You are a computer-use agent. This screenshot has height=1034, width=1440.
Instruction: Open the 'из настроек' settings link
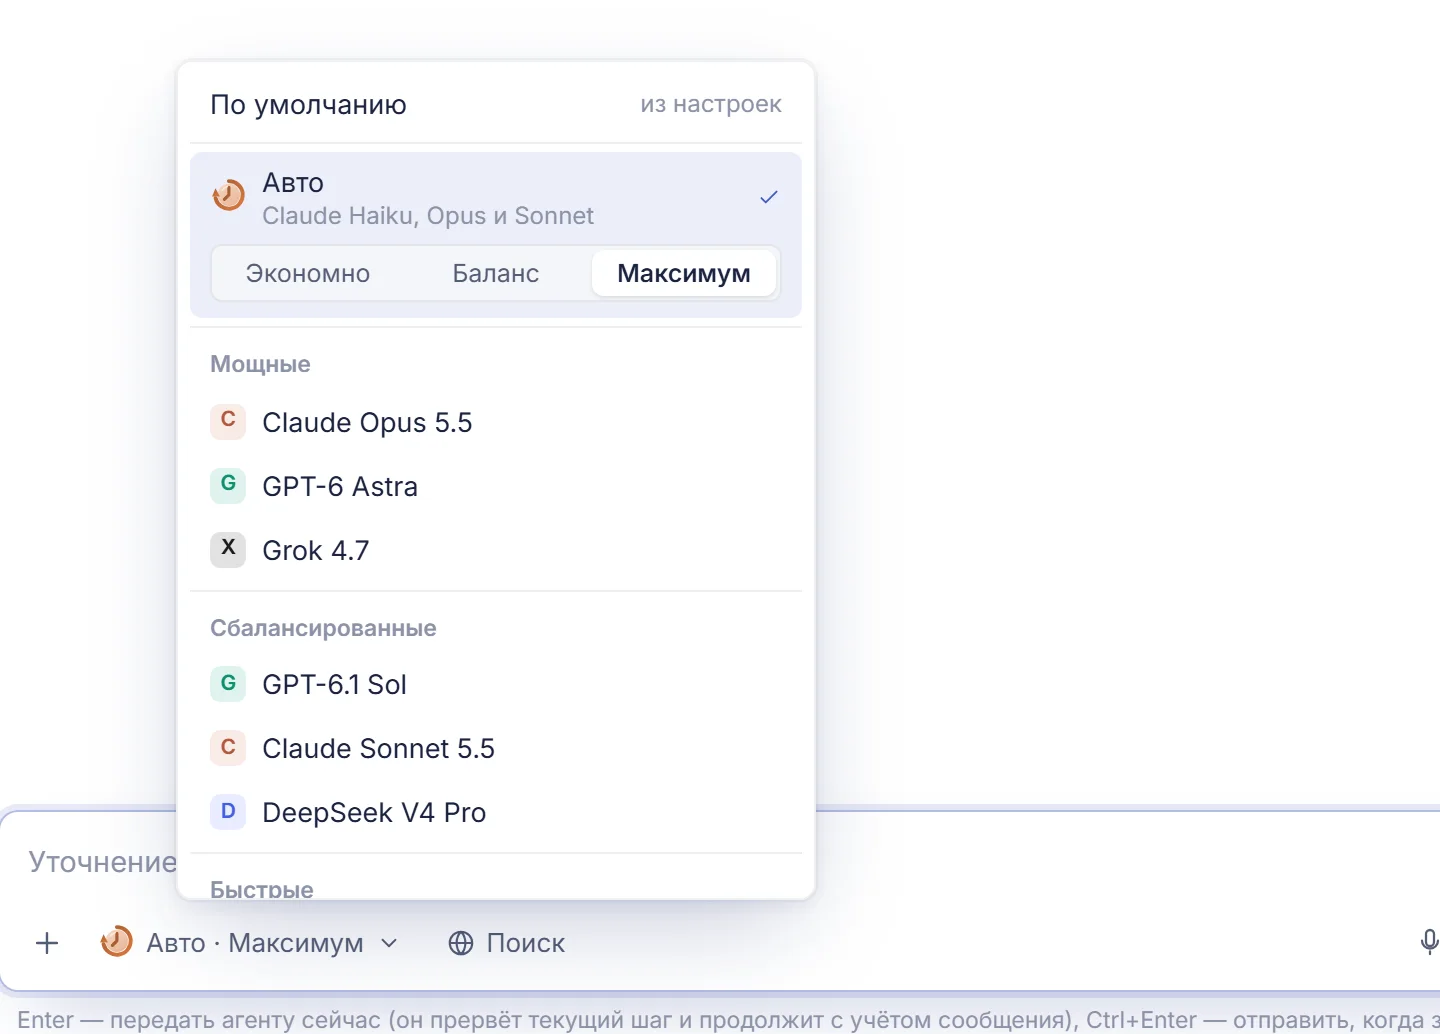(x=711, y=104)
